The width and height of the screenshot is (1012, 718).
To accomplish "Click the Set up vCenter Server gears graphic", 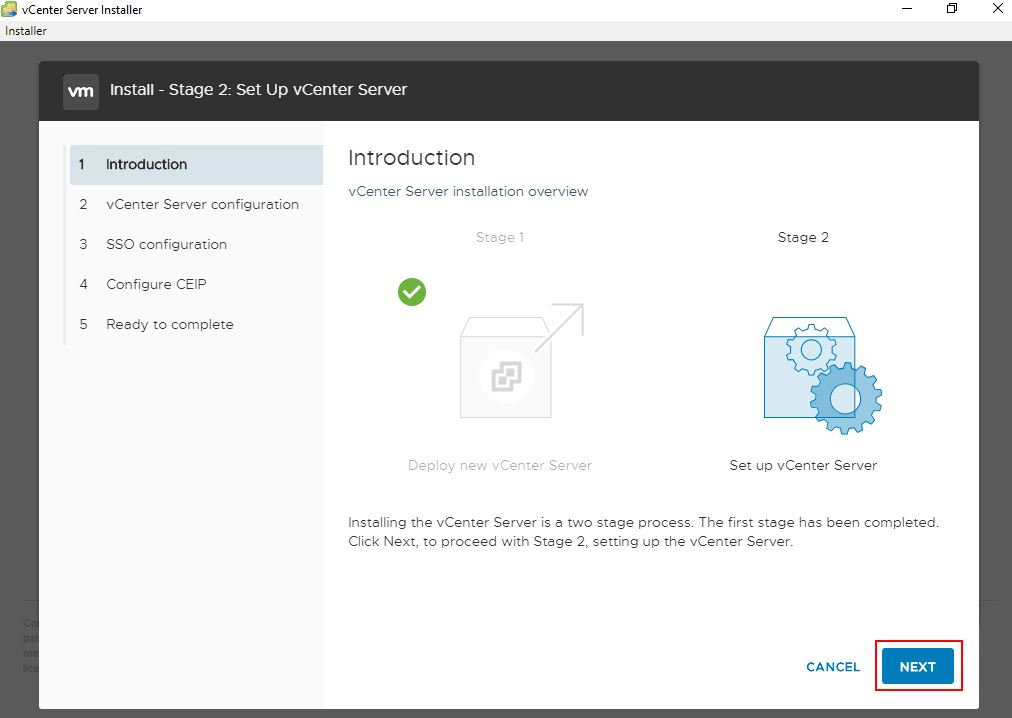I will (823, 374).
